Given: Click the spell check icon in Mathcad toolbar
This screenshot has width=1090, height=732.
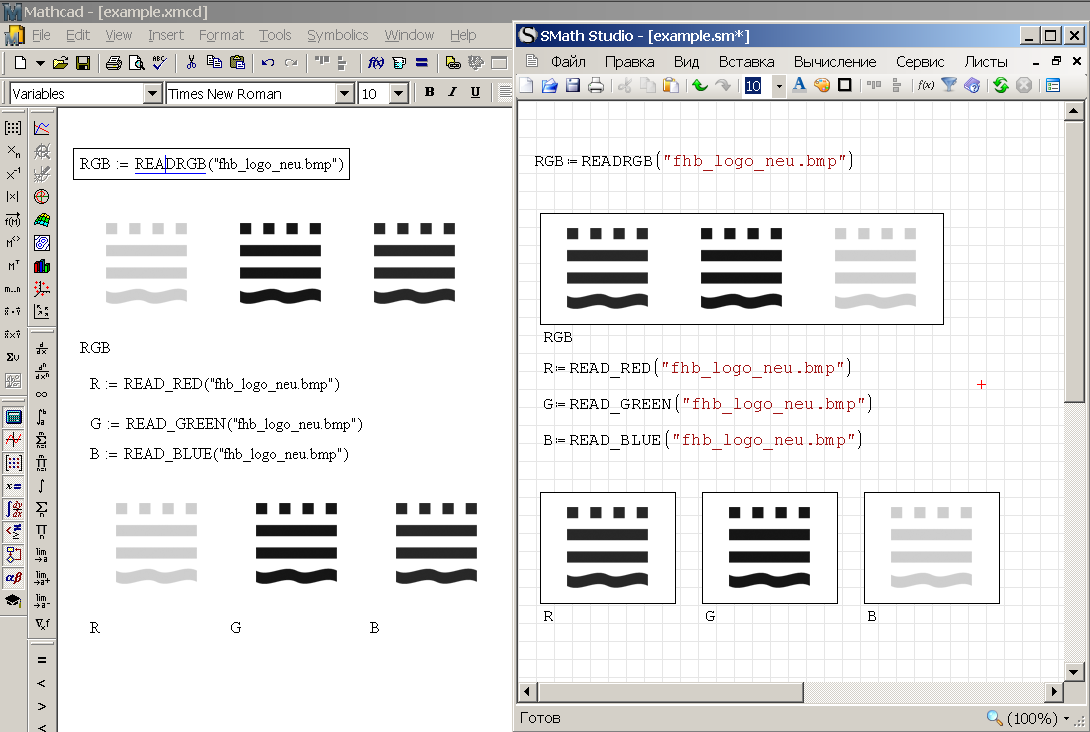Looking at the screenshot, I should coord(157,64).
